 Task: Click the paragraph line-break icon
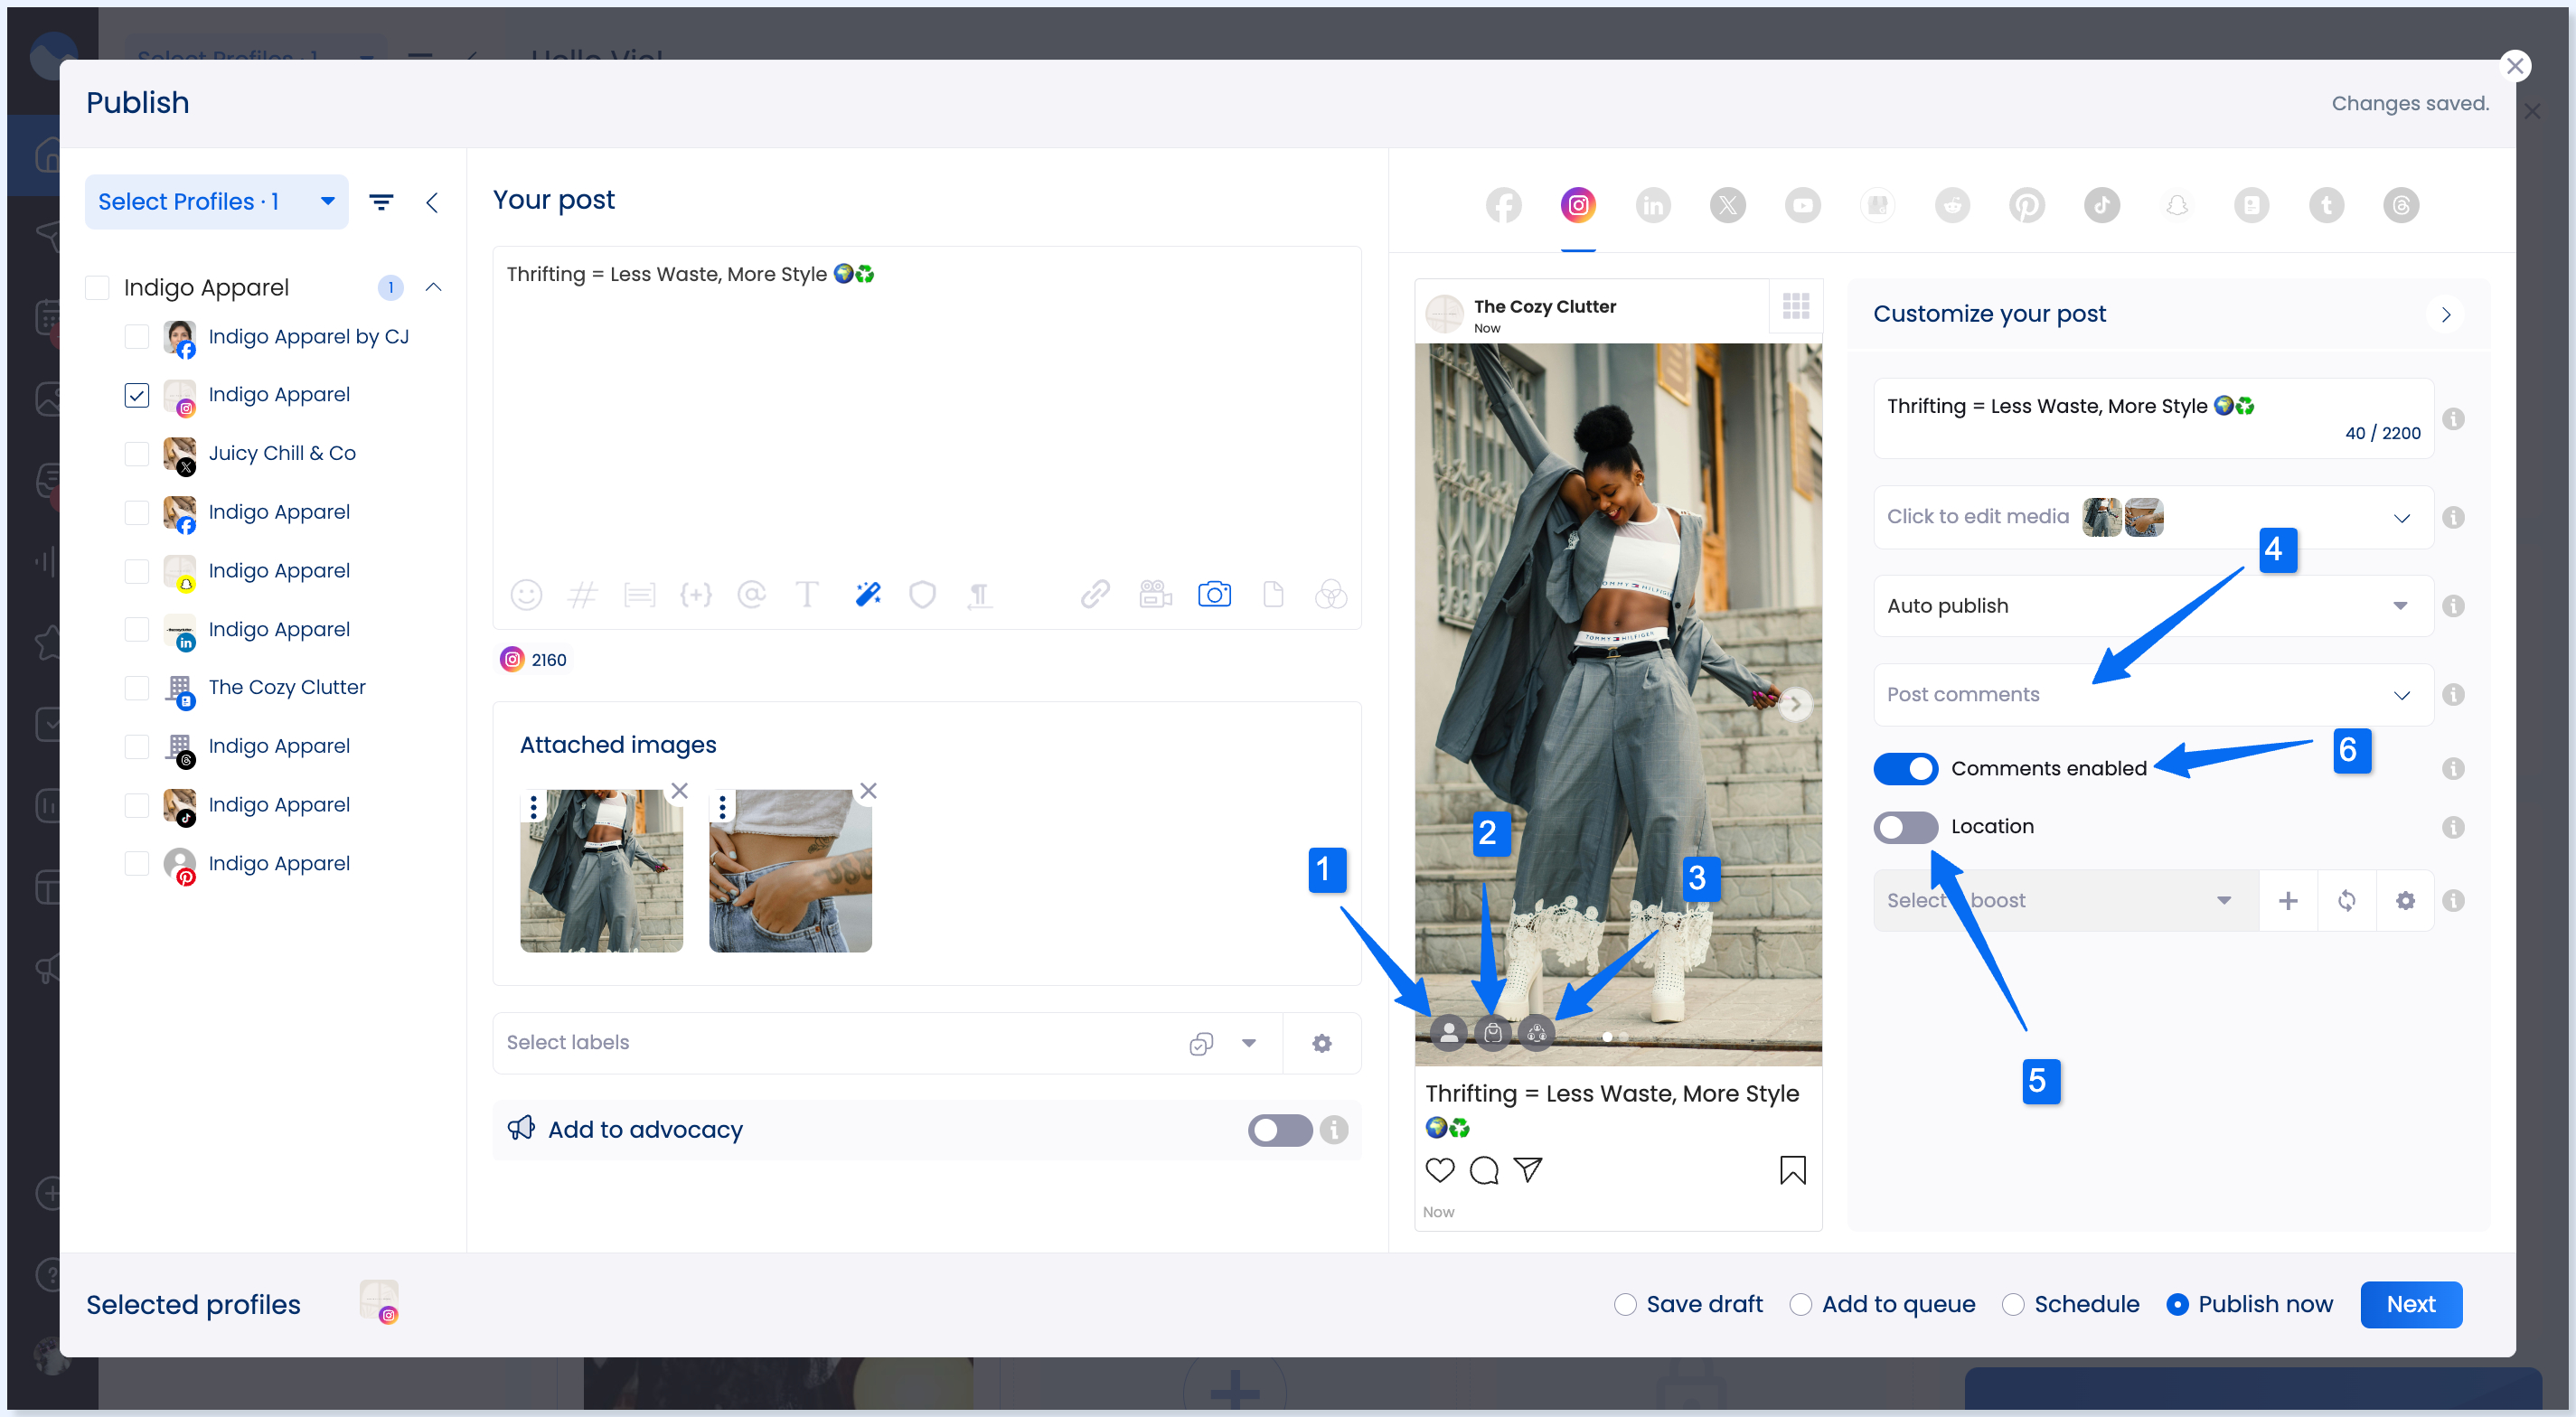point(980,596)
